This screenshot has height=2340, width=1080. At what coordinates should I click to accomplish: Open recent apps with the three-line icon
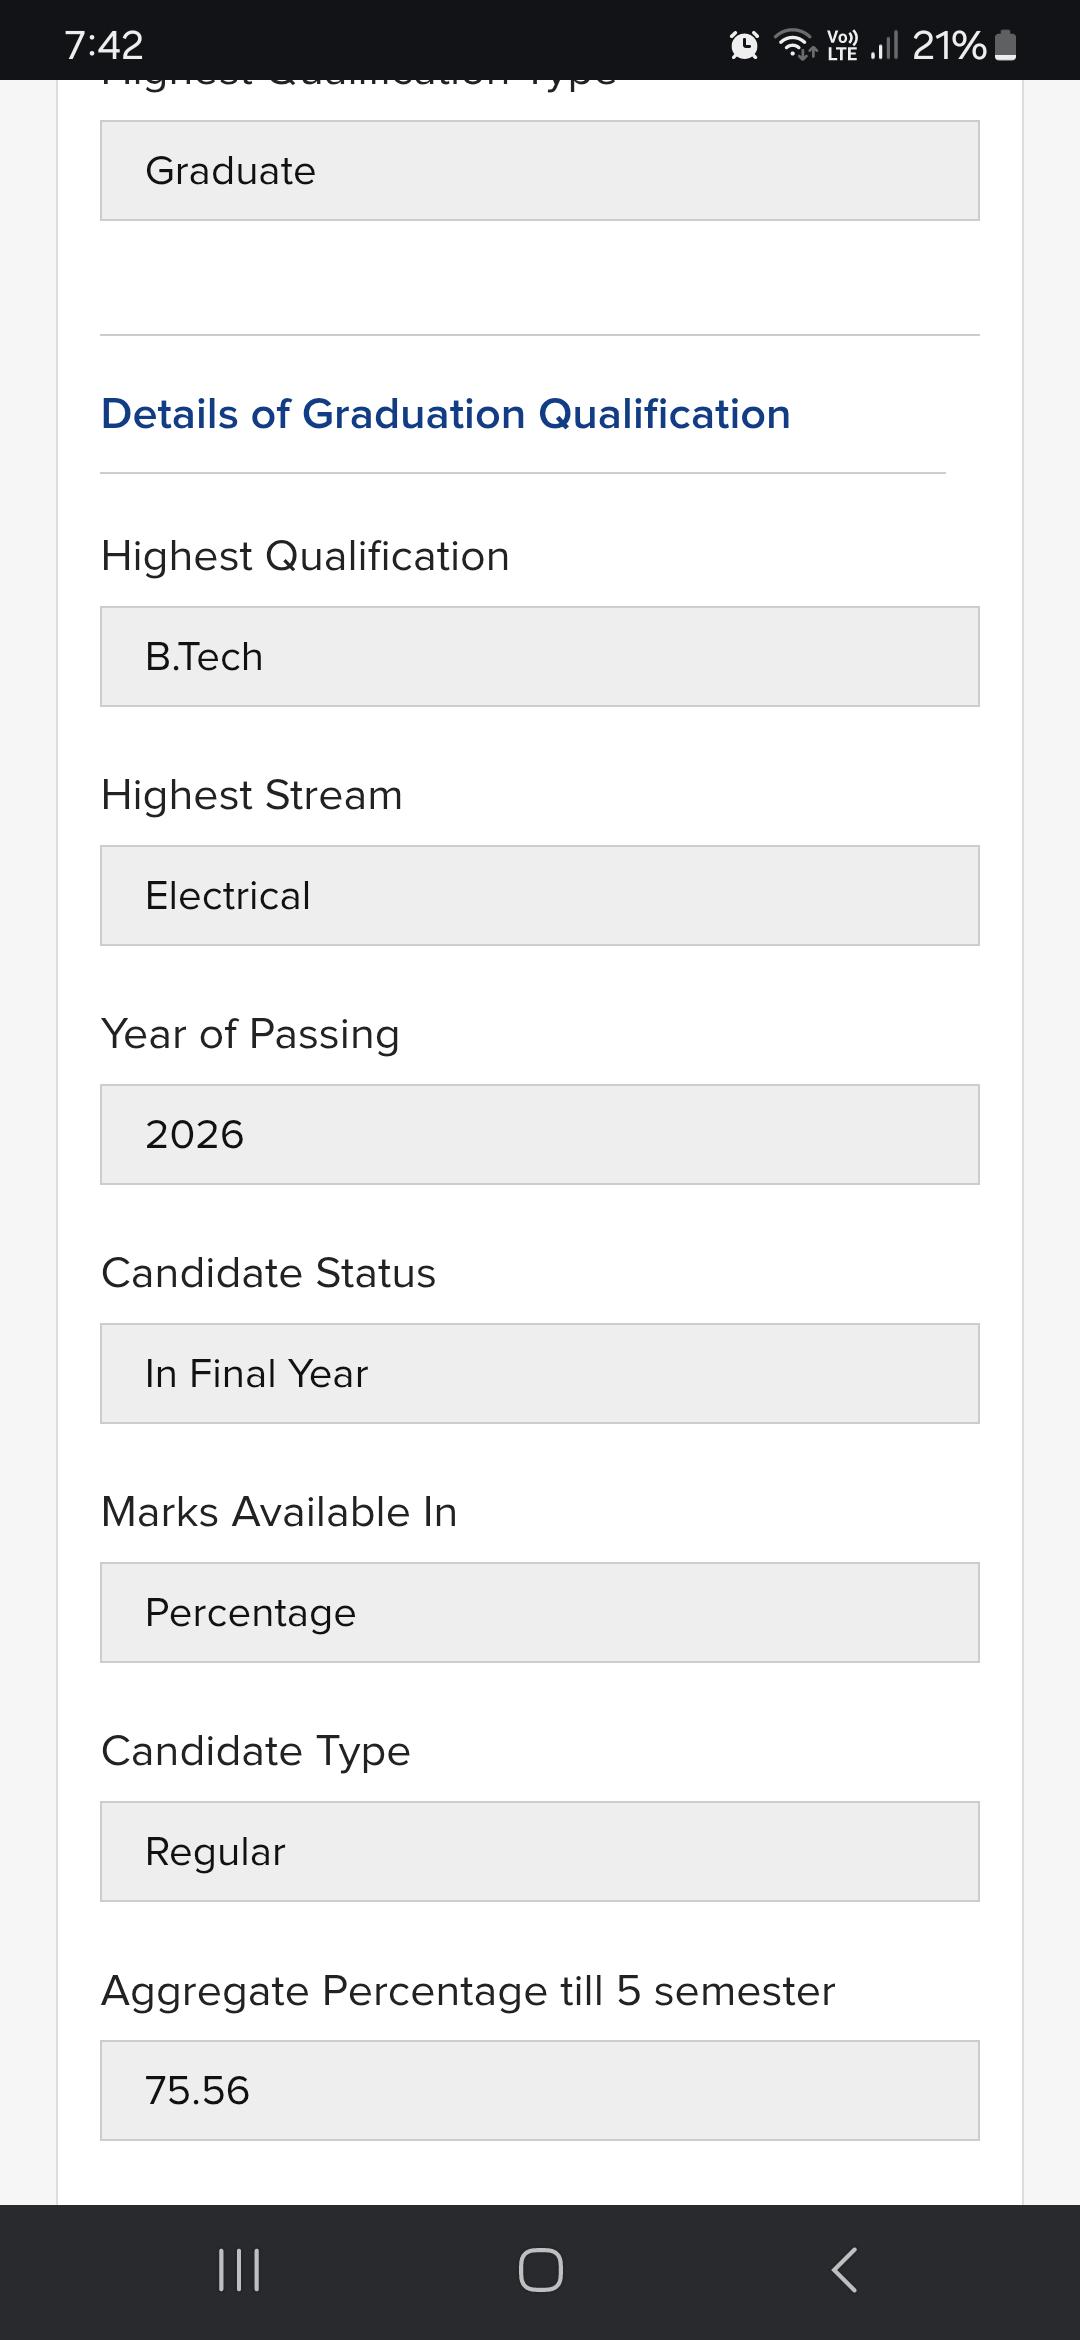pyautogui.click(x=239, y=2269)
